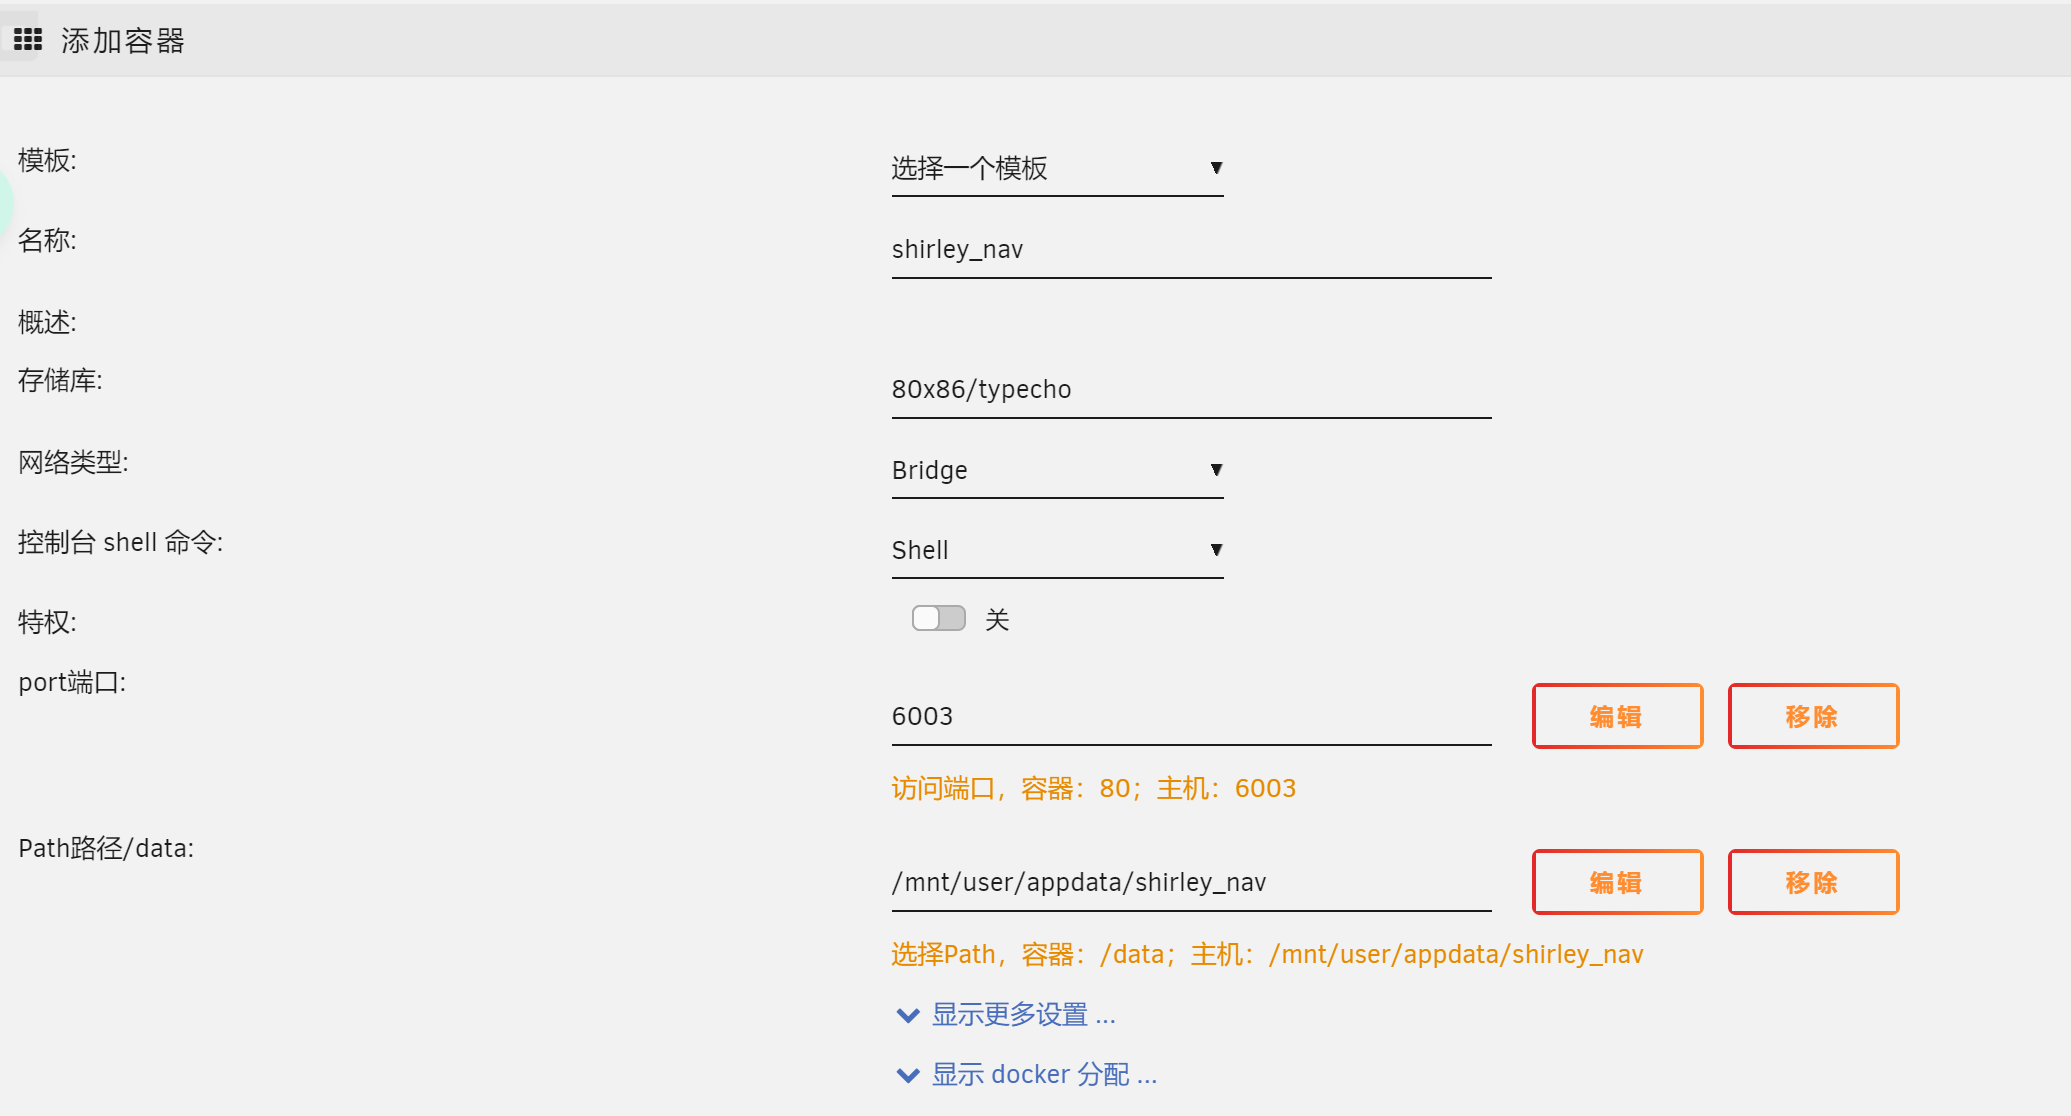Viewport: 2071px width, 1116px height.
Task: Click 编辑 button for Path /data
Action: (x=1617, y=882)
